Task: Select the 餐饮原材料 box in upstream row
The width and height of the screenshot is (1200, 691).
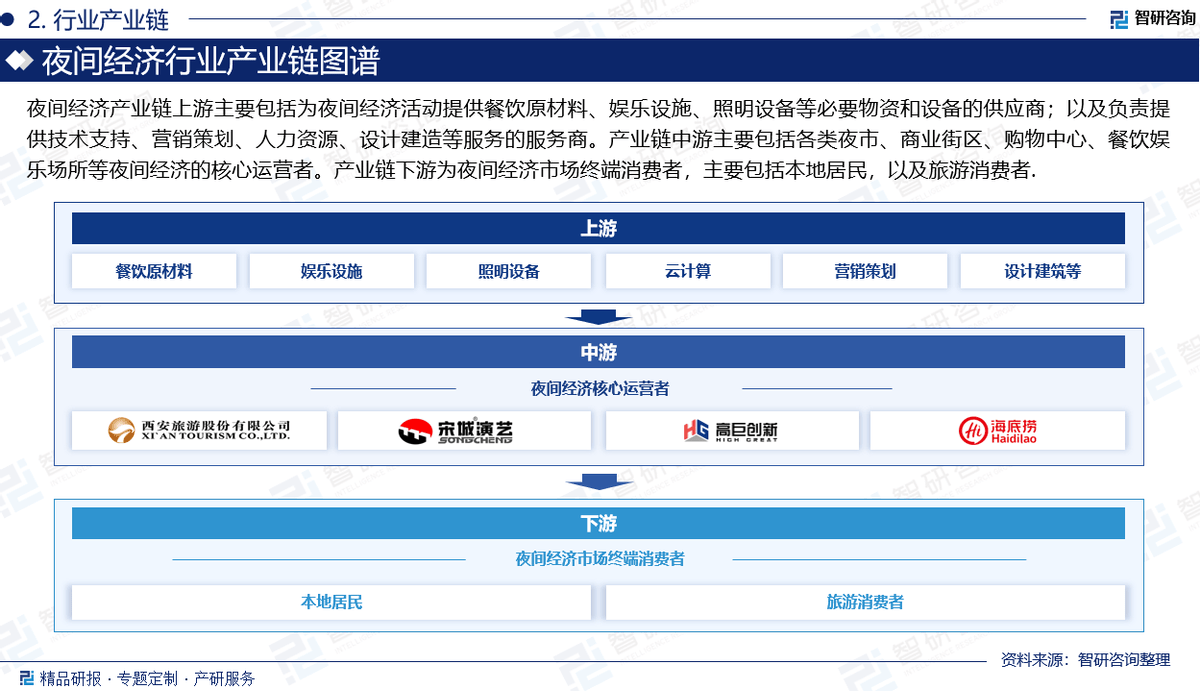Action: click(155, 270)
